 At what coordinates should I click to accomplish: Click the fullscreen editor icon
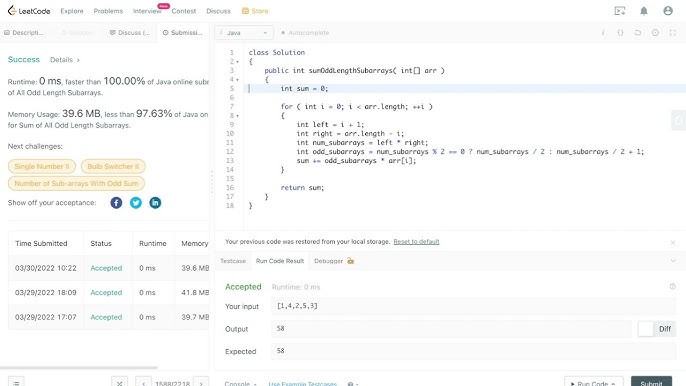(x=673, y=33)
